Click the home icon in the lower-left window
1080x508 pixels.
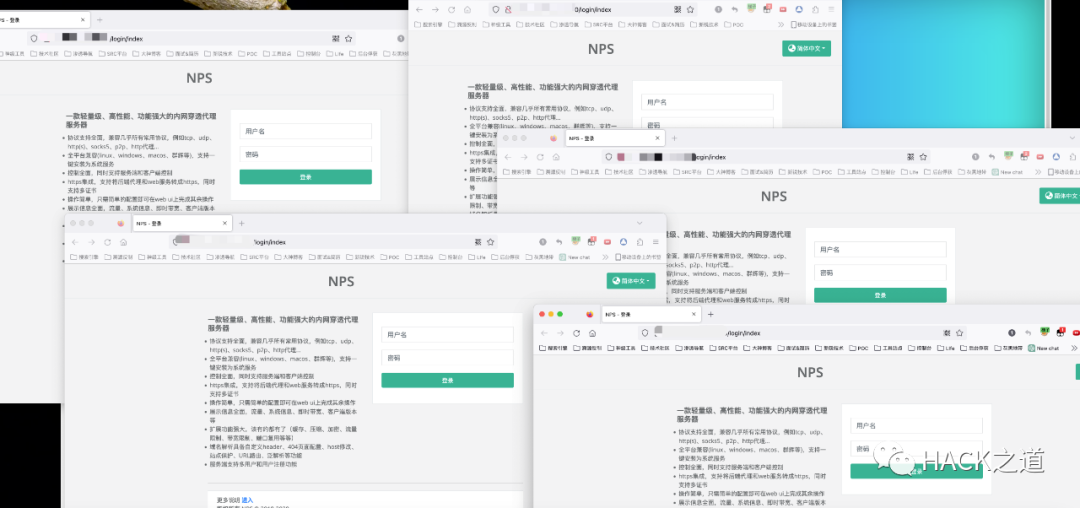pos(123,242)
